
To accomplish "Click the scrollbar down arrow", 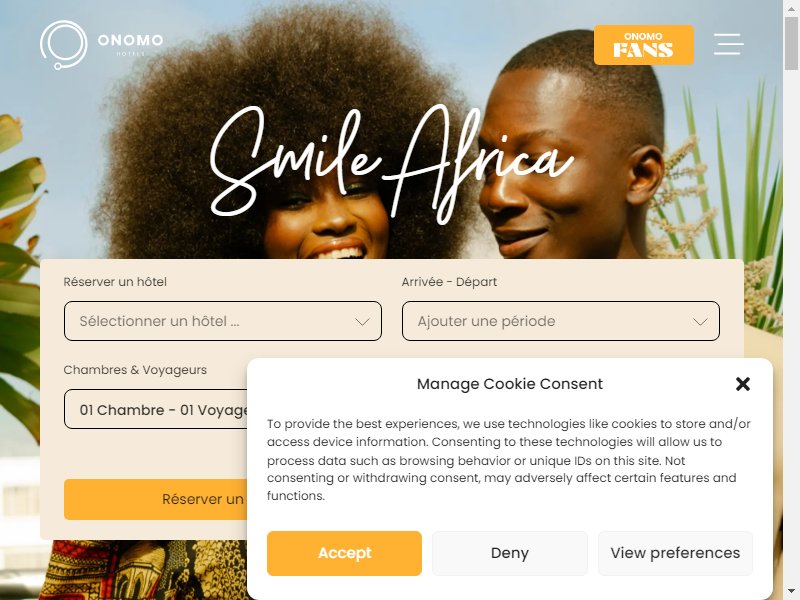I will coord(791,593).
